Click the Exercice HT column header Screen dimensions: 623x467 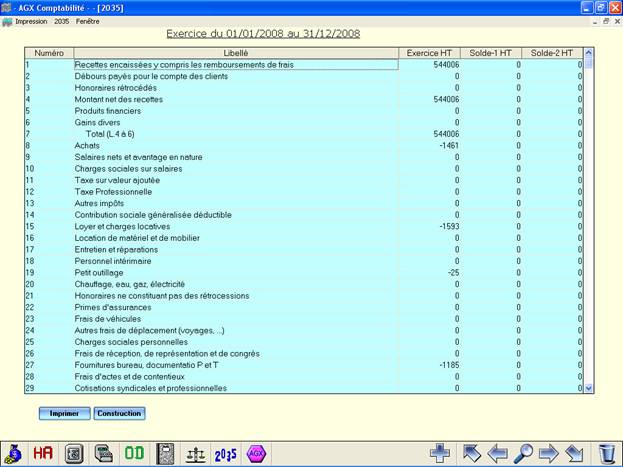click(430, 52)
